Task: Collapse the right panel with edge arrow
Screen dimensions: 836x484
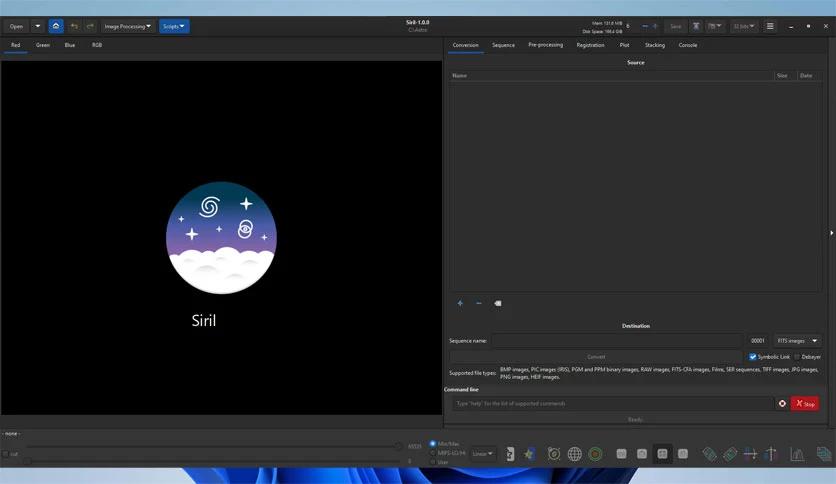Action: [832, 233]
